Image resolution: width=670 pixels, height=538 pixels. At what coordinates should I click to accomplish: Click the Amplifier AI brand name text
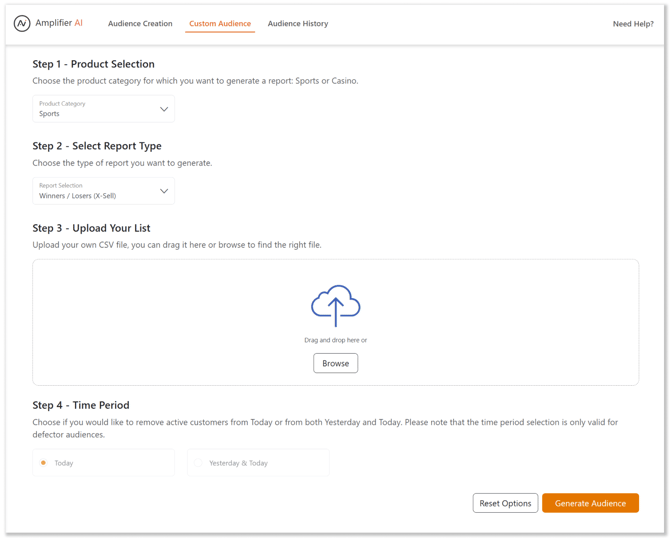[59, 23]
